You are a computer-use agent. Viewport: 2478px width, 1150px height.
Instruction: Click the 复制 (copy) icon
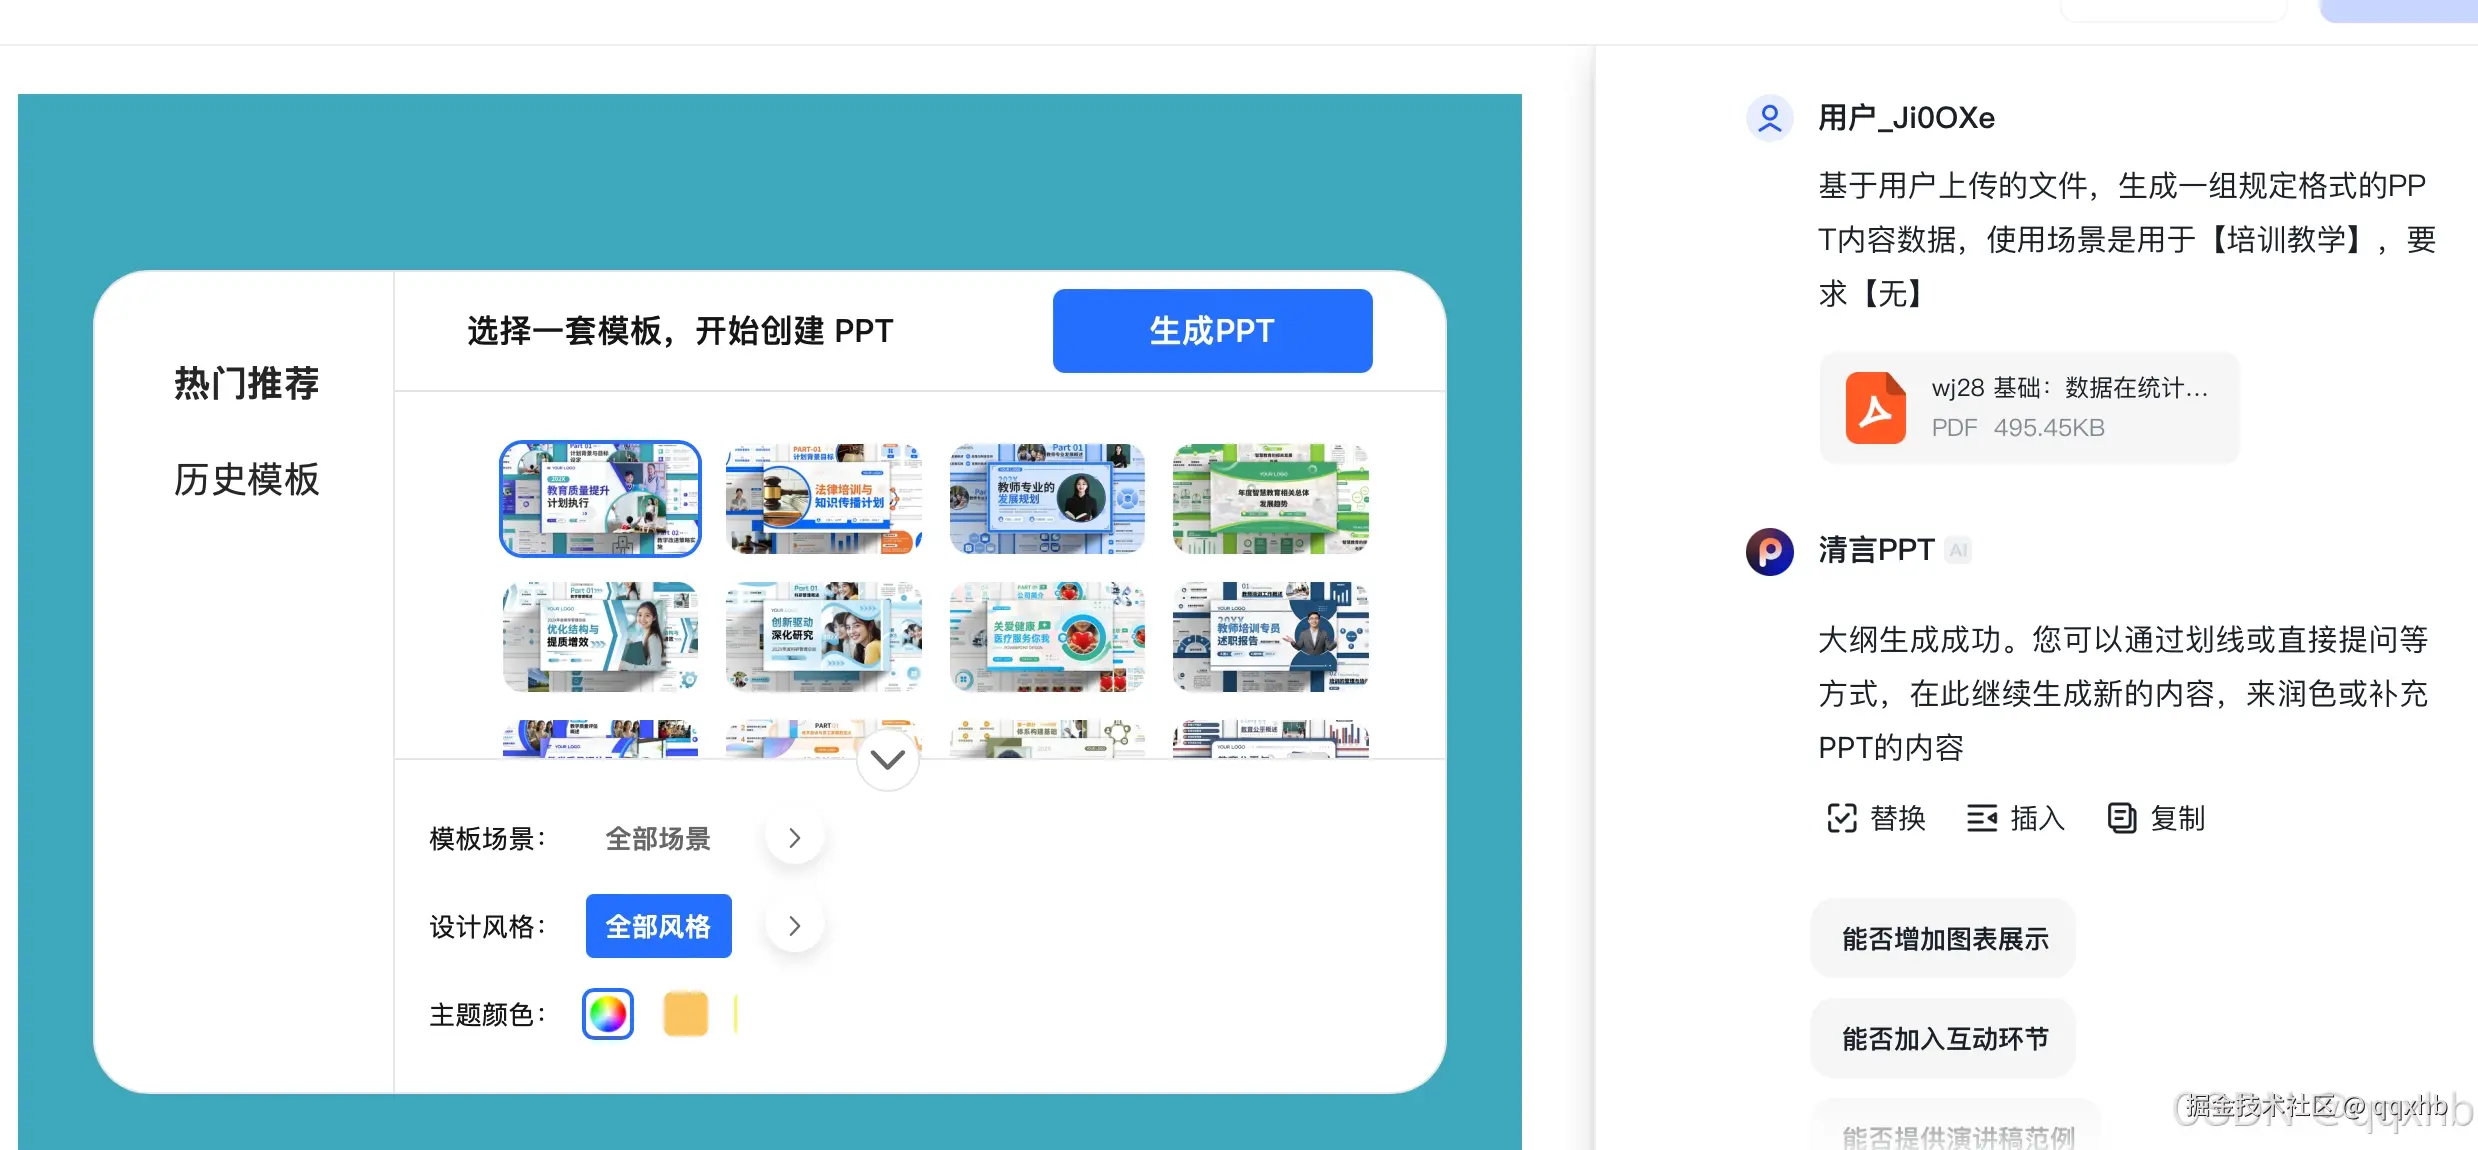pyautogui.click(x=2121, y=818)
